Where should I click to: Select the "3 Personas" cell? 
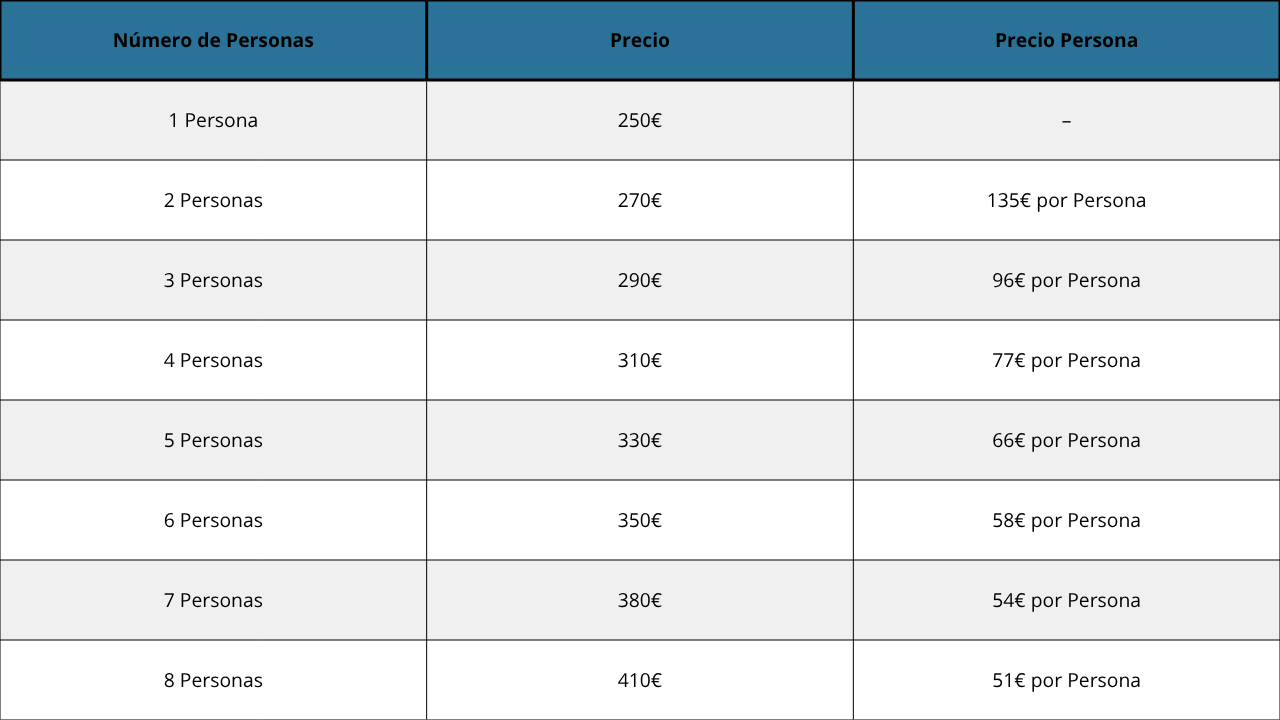pyautogui.click(x=213, y=281)
